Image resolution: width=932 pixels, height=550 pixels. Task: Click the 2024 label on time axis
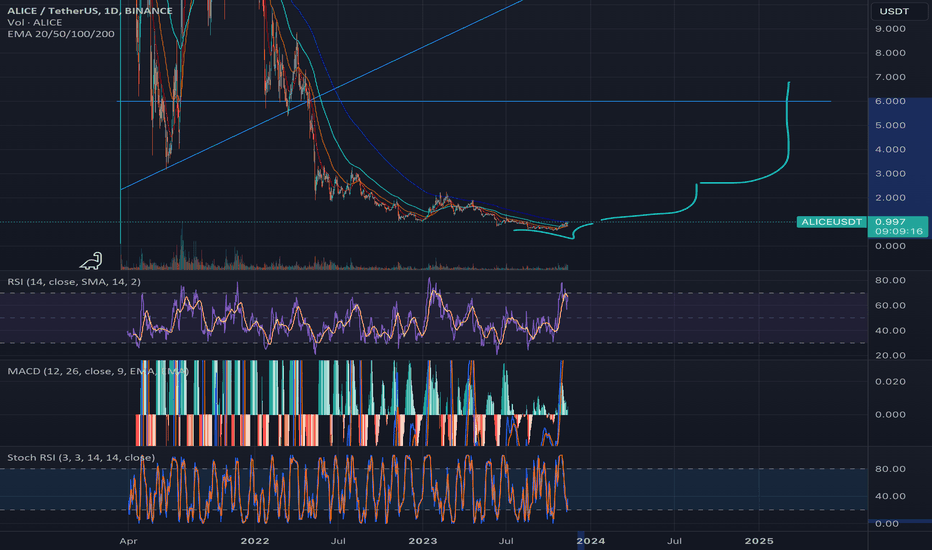coord(591,541)
